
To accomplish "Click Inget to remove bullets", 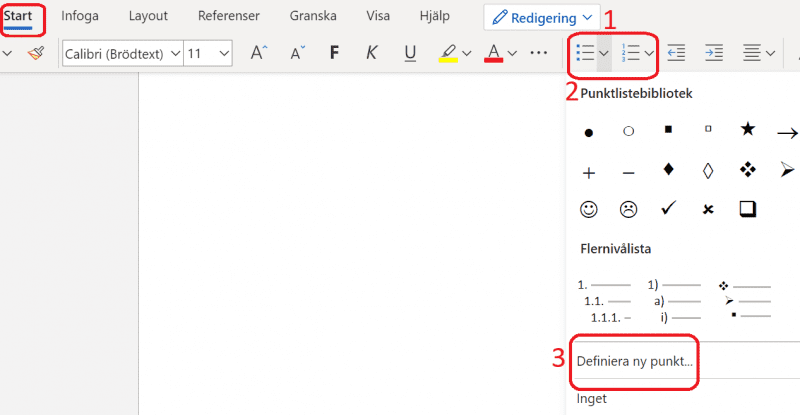I will (x=592, y=399).
